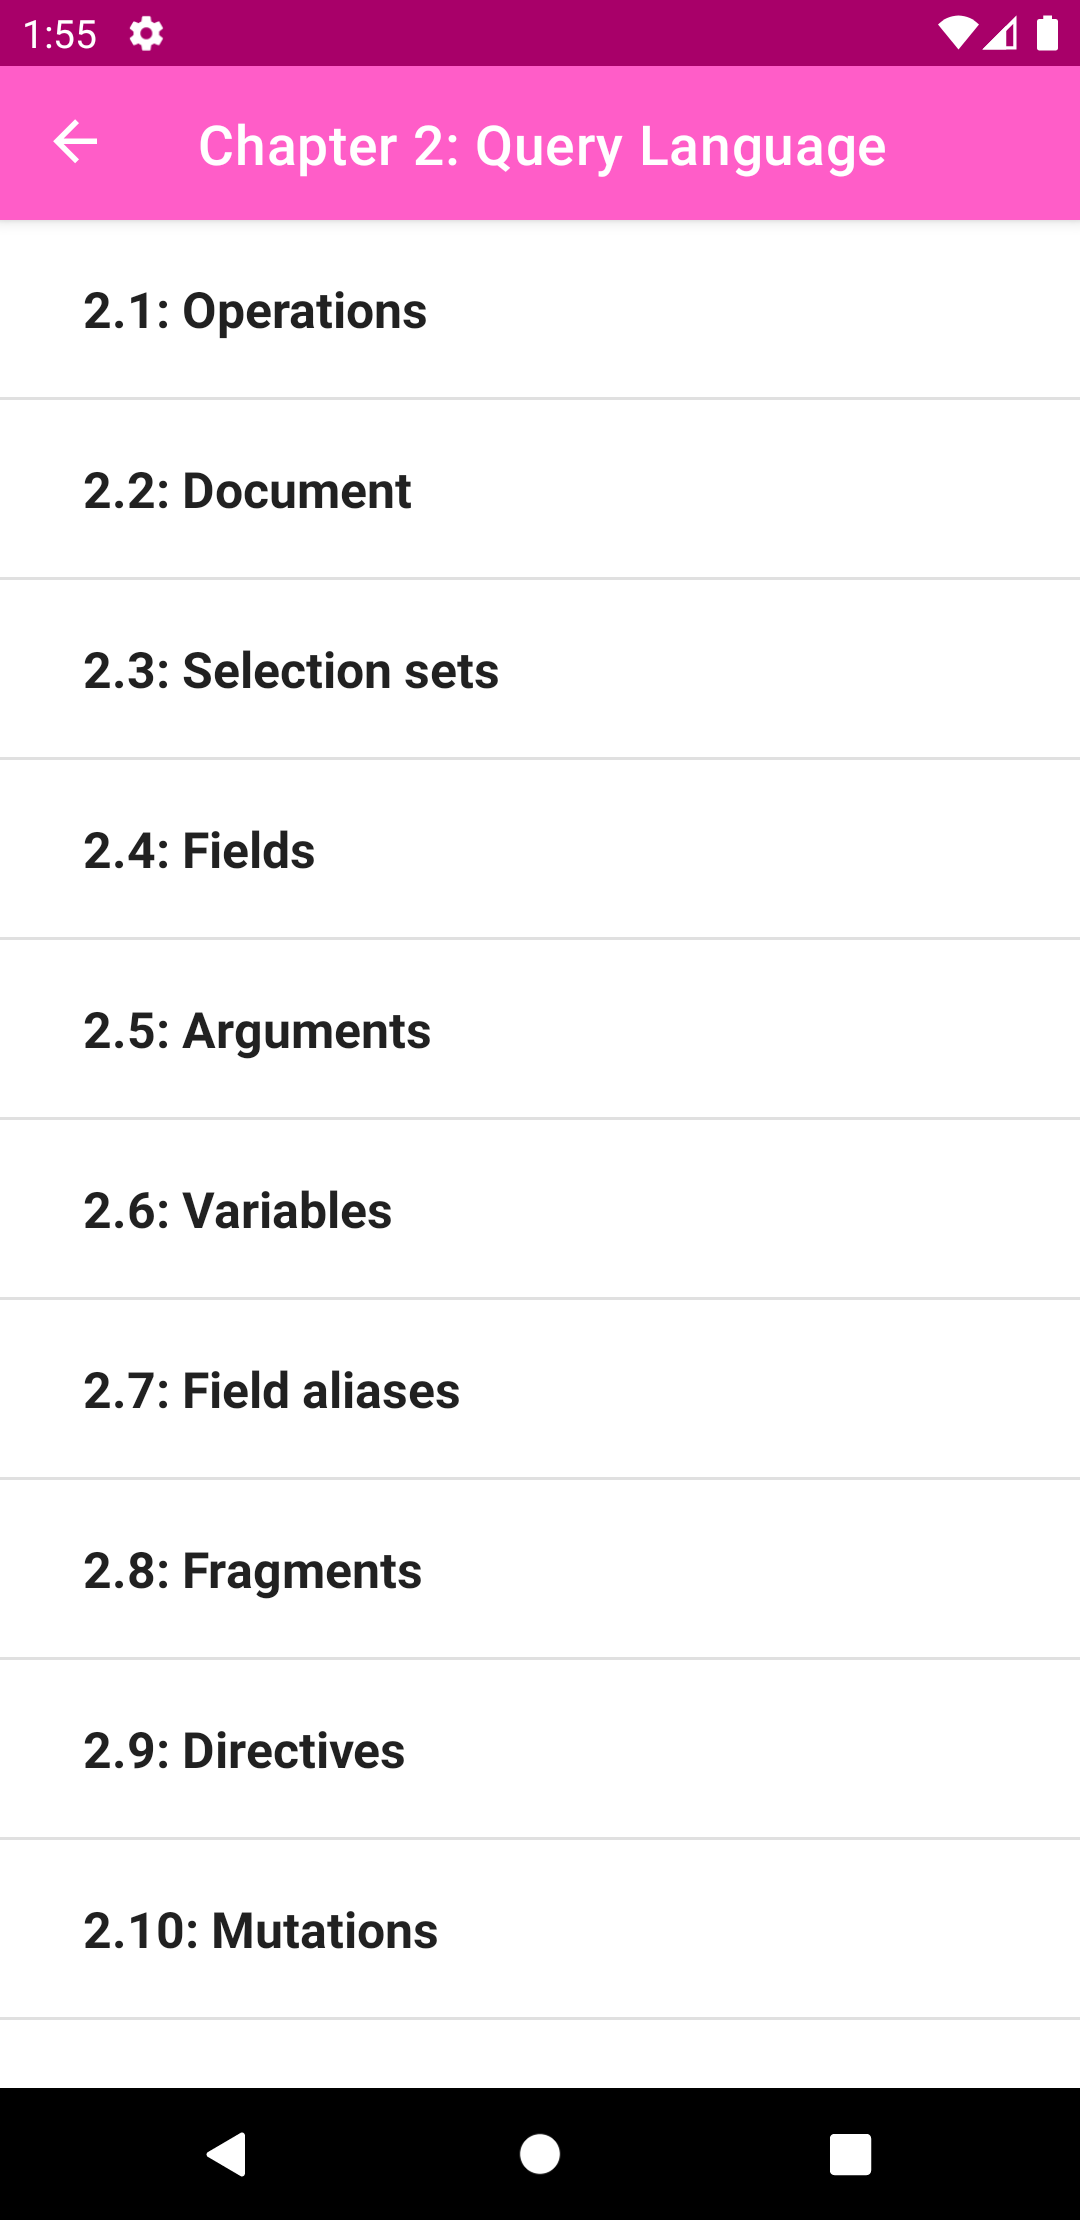Screen dimensions: 1080x2220
Task: Tap the back arrow in header
Action: (x=75, y=142)
